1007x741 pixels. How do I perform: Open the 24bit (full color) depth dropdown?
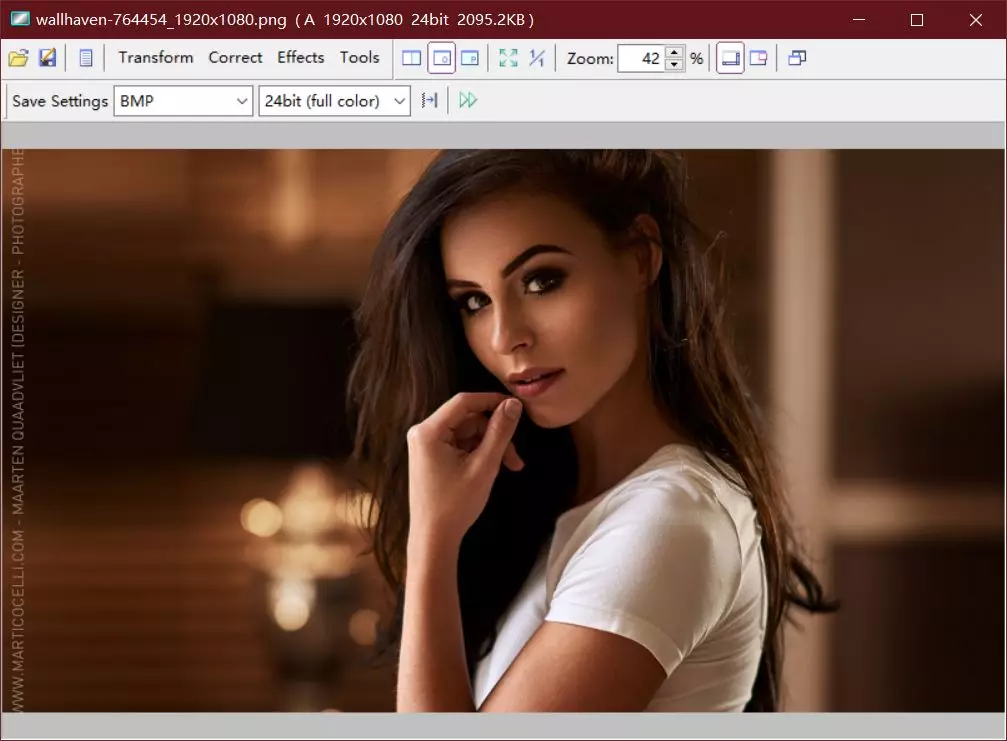pyautogui.click(x=335, y=101)
